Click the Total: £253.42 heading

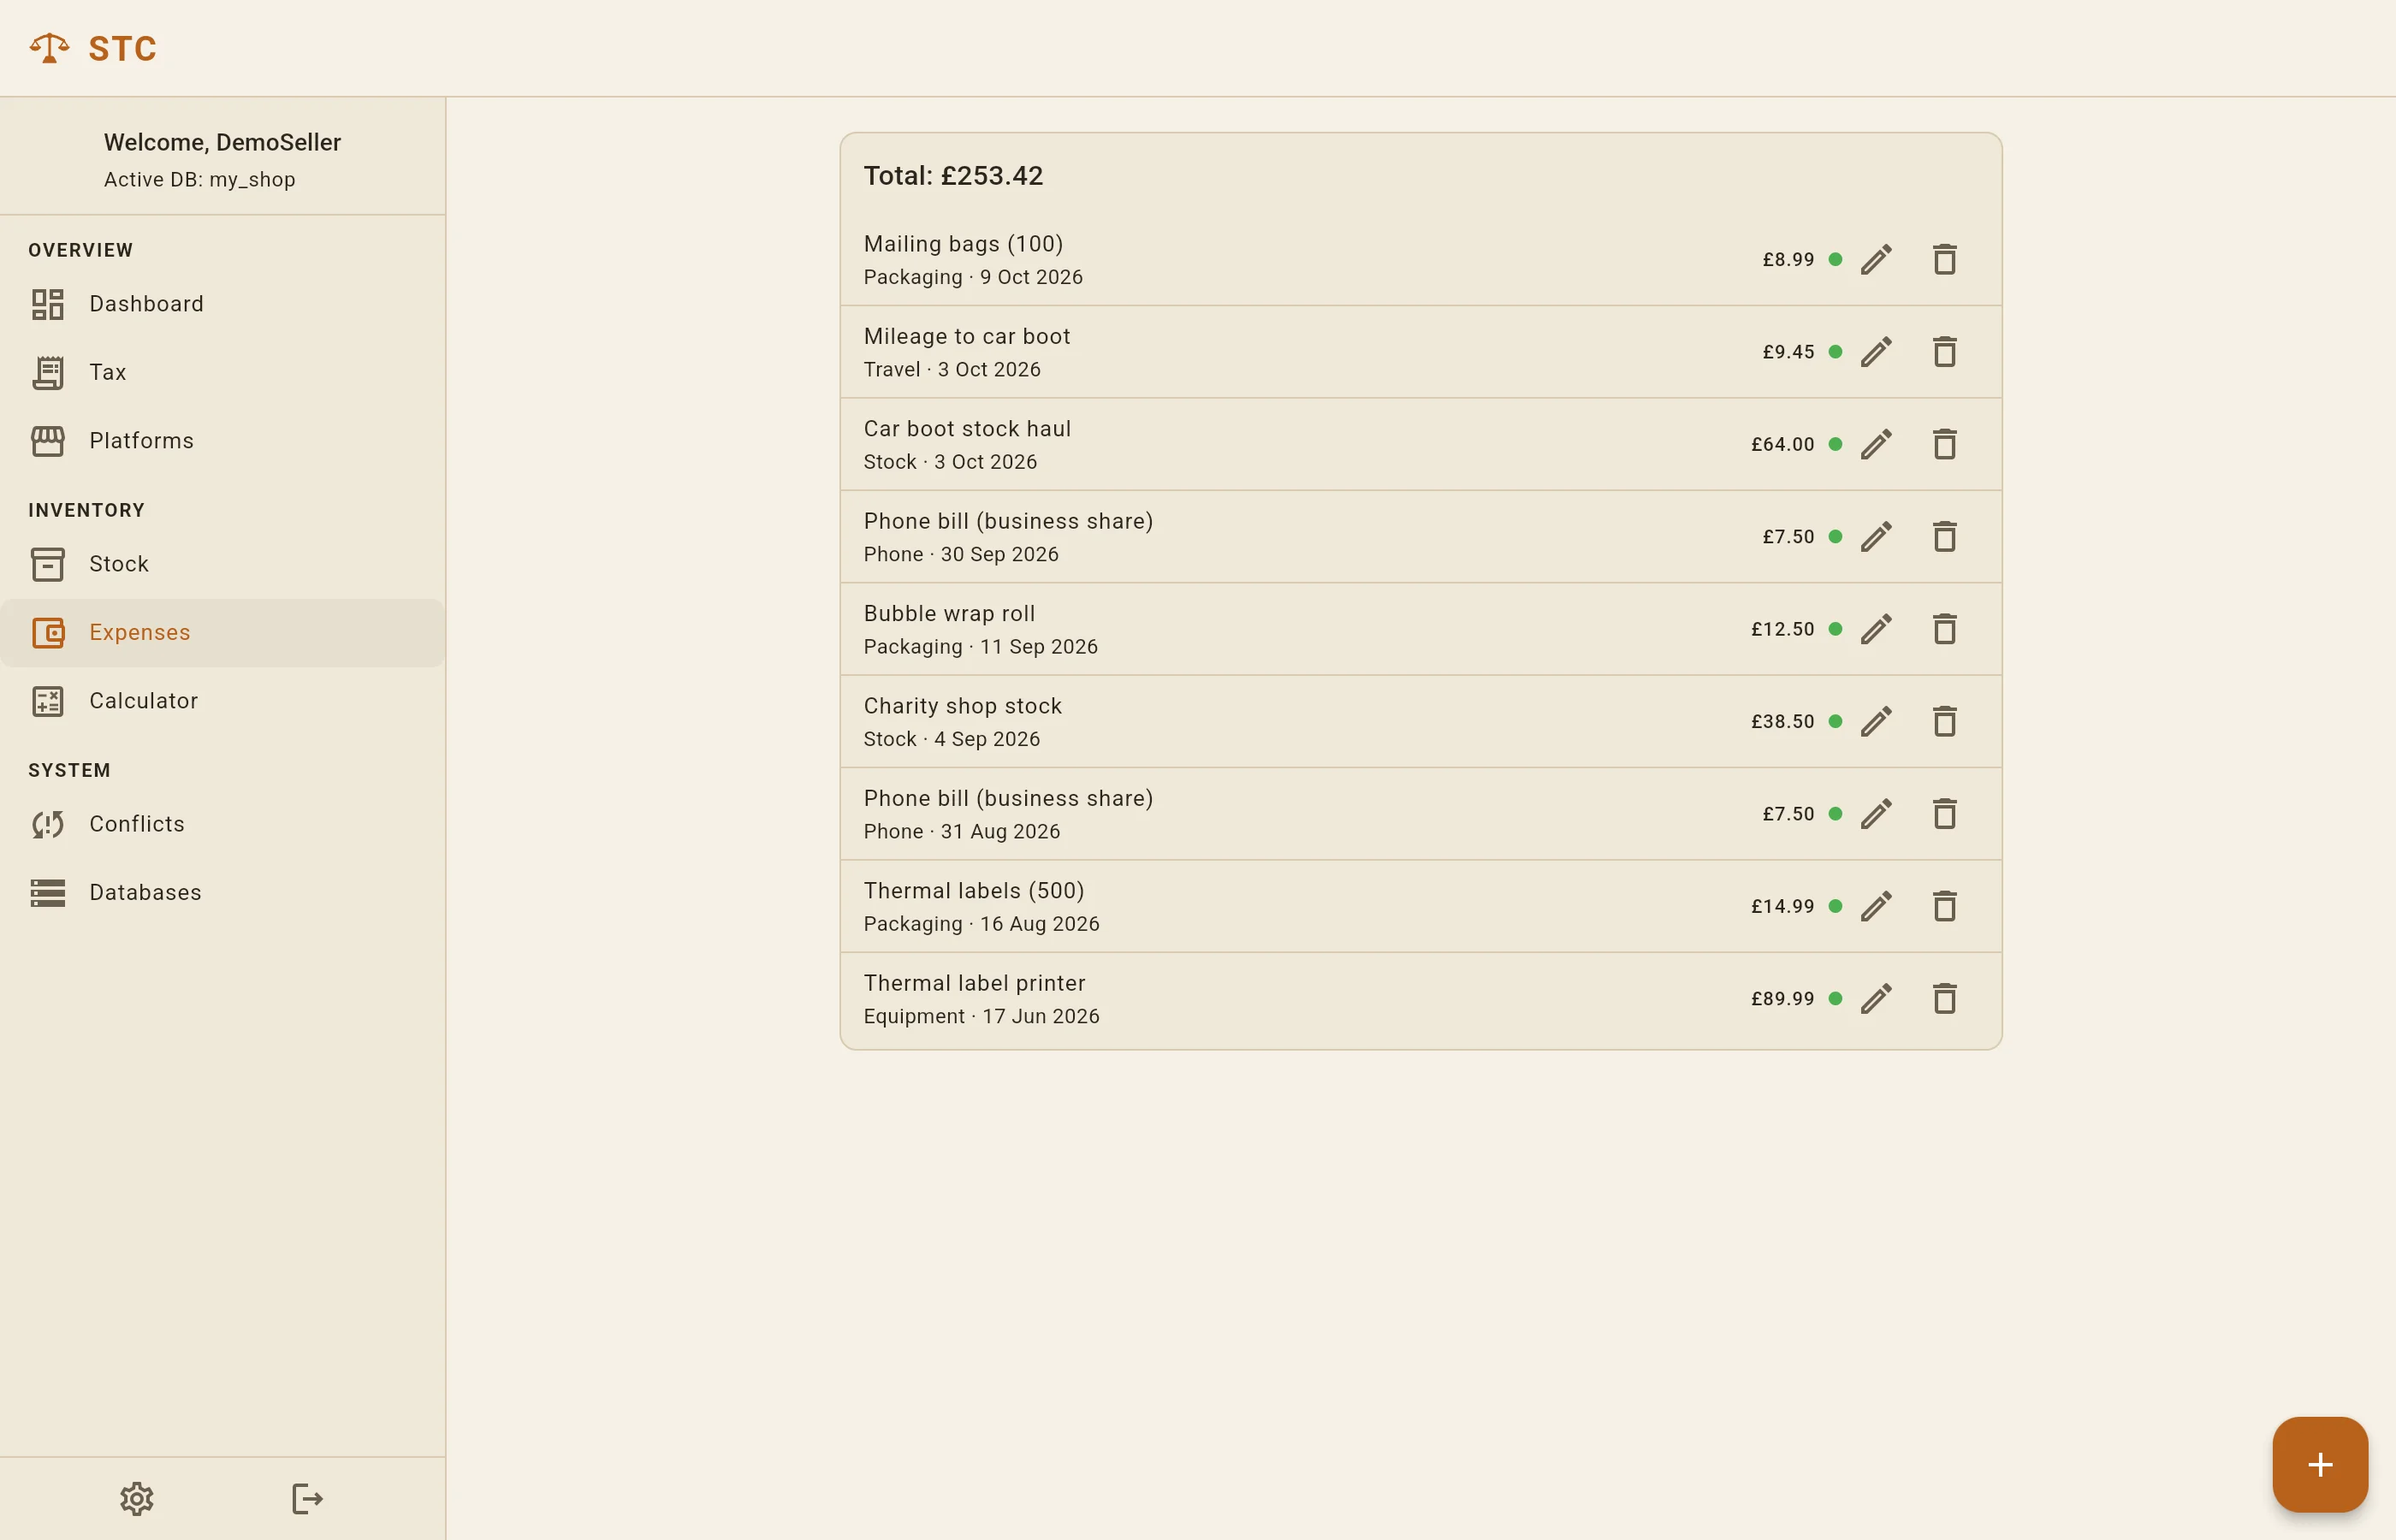pyautogui.click(x=953, y=176)
